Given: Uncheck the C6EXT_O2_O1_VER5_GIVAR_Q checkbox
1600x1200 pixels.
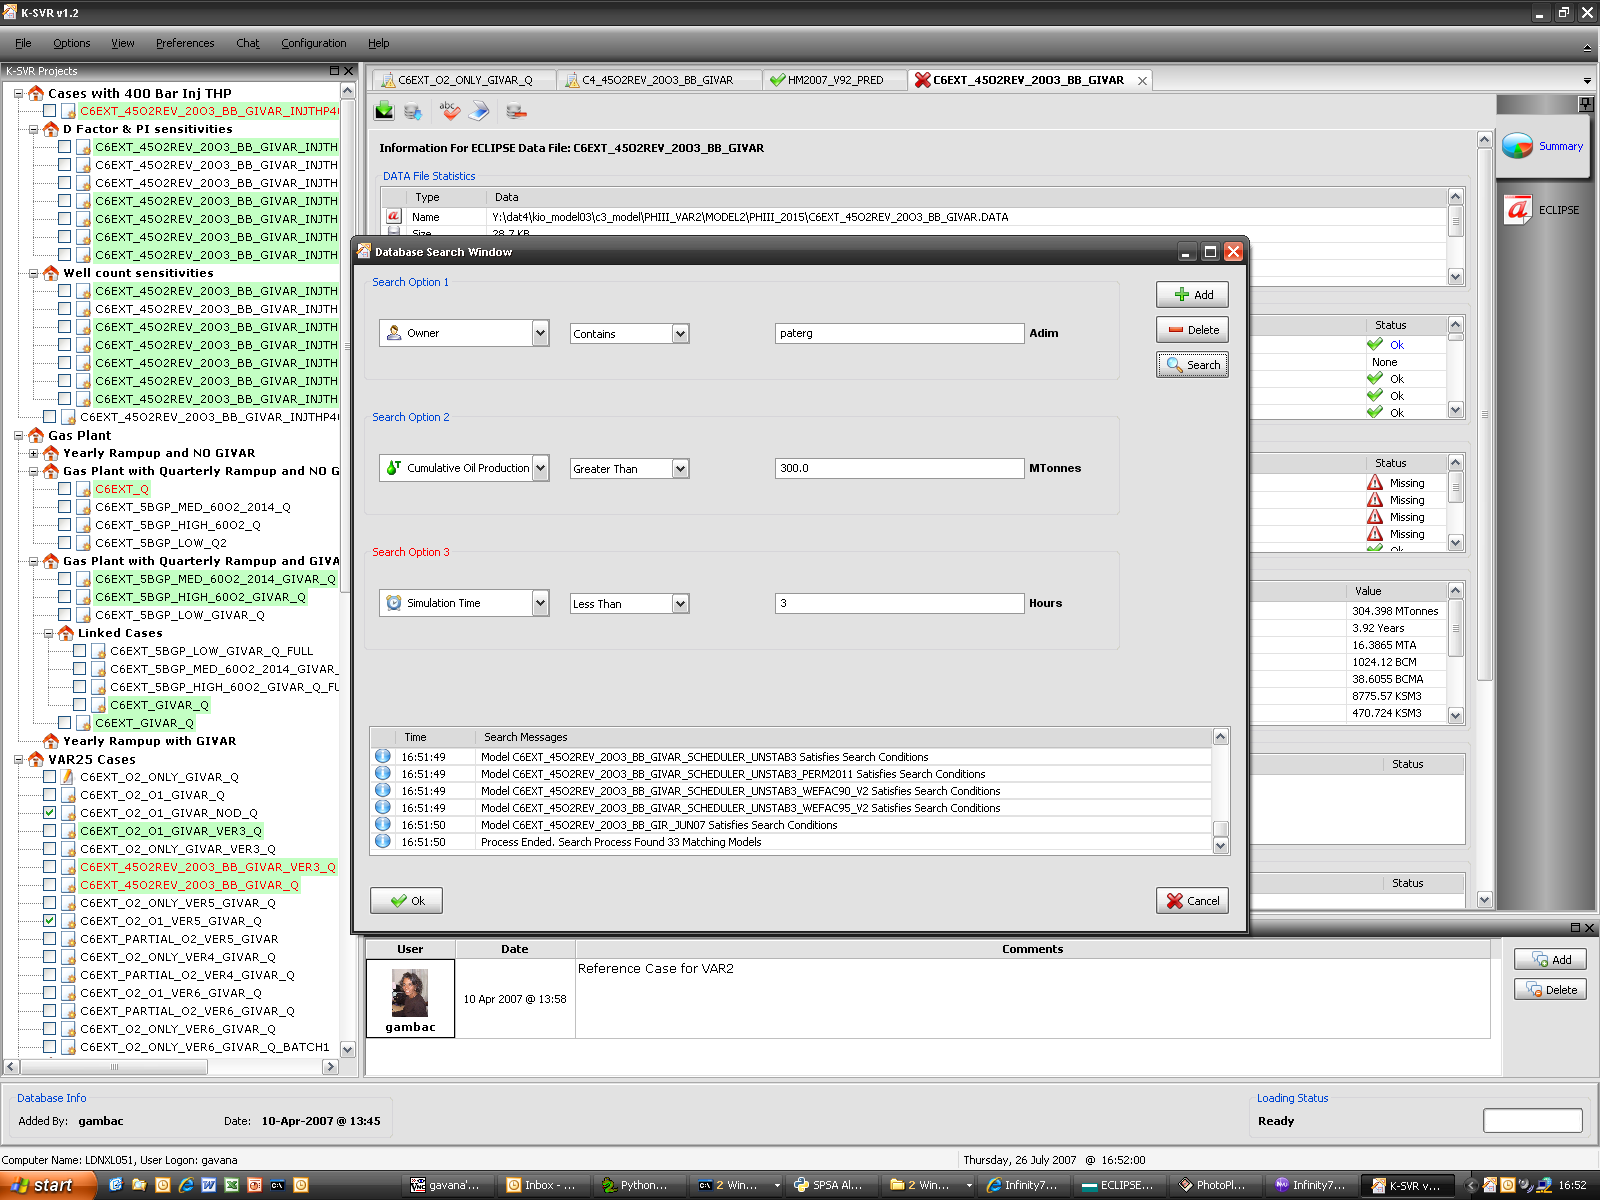Looking at the screenshot, I should pyautogui.click(x=49, y=921).
